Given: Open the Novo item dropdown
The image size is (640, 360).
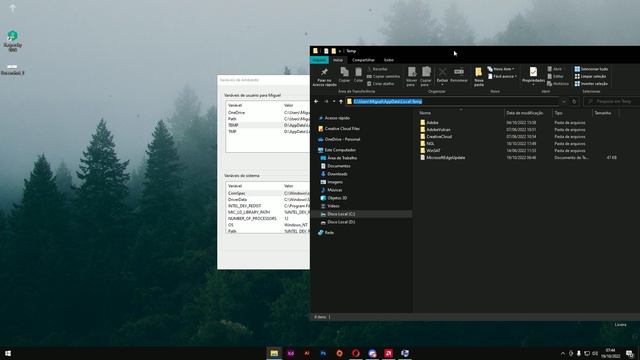Looking at the screenshot, I should coord(501,69).
